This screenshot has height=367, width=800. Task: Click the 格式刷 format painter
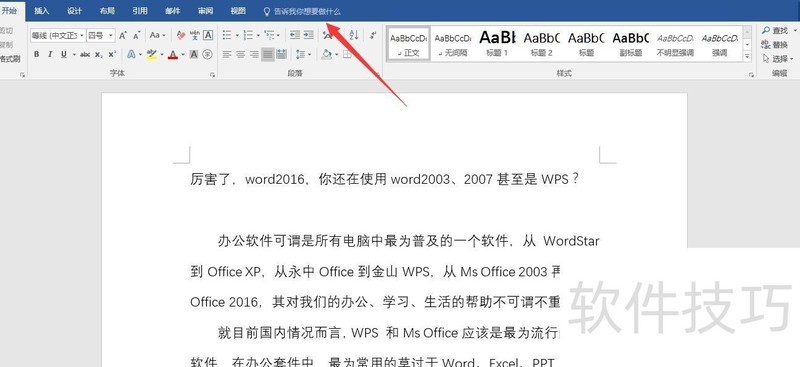10,59
